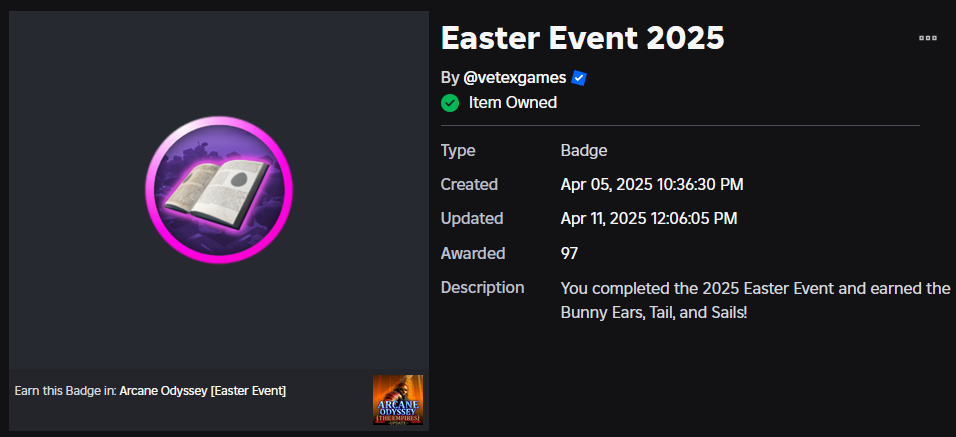The height and width of the screenshot is (437, 956).
Task: Click the blue verified checkmark badge
Action: click(x=579, y=78)
